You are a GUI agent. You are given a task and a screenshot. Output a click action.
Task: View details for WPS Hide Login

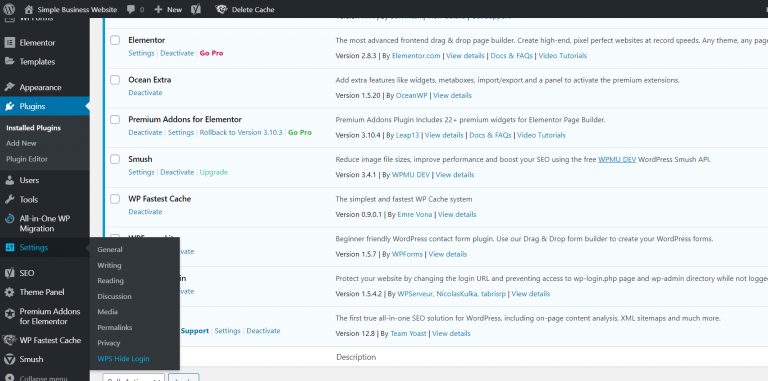(x=530, y=294)
